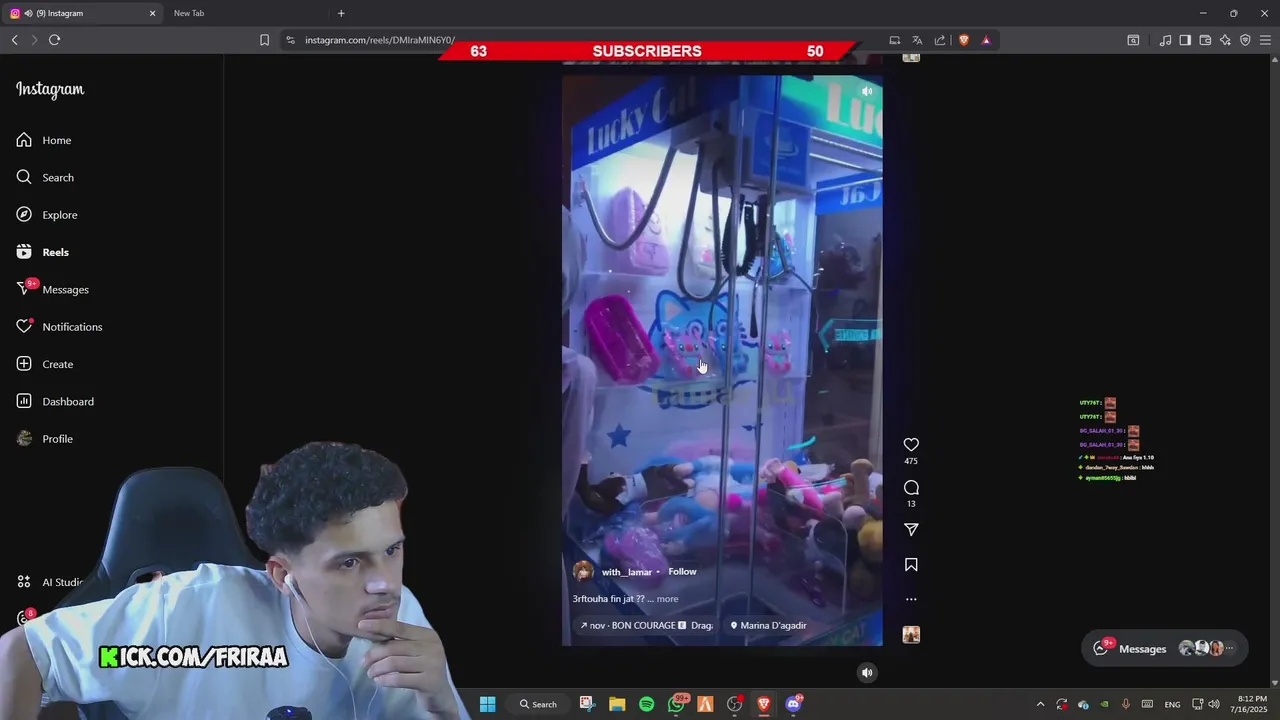Viewport: 1280px width, 720px height.
Task: Open Dashboard in sidebar
Action: (55, 401)
